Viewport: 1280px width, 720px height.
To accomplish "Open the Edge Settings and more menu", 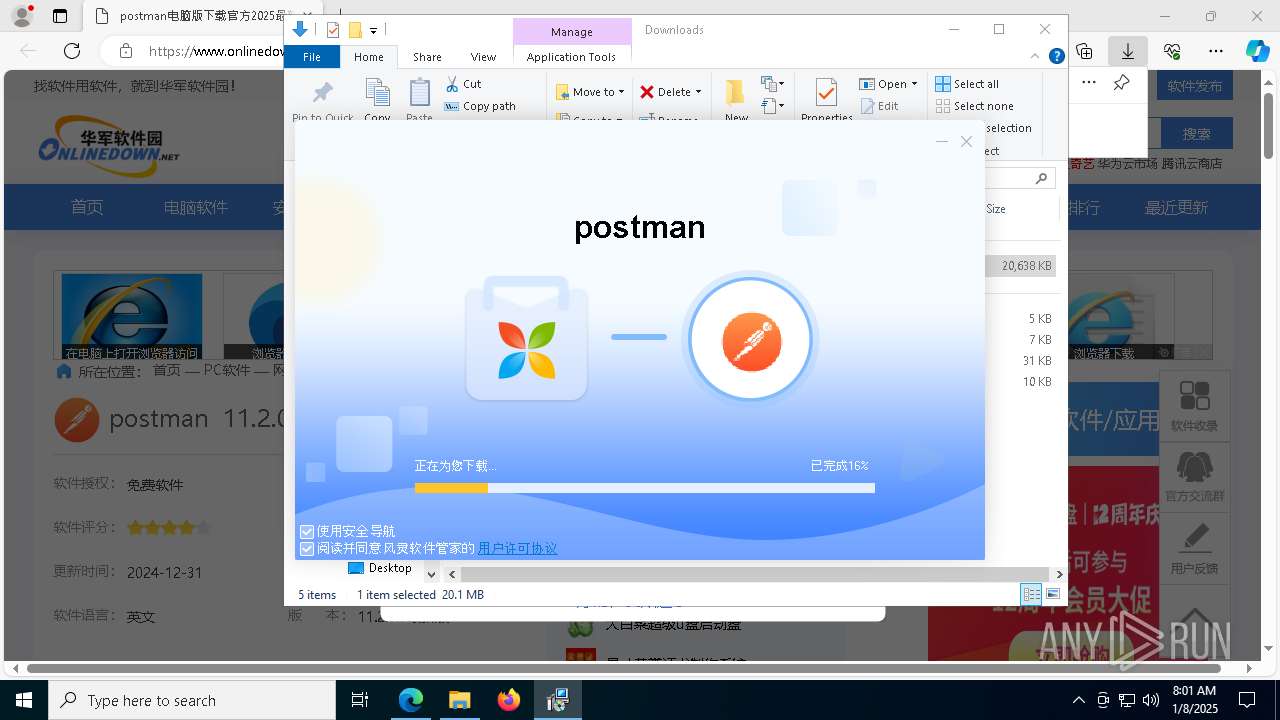I will pyautogui.click(x=1216, y=51).
